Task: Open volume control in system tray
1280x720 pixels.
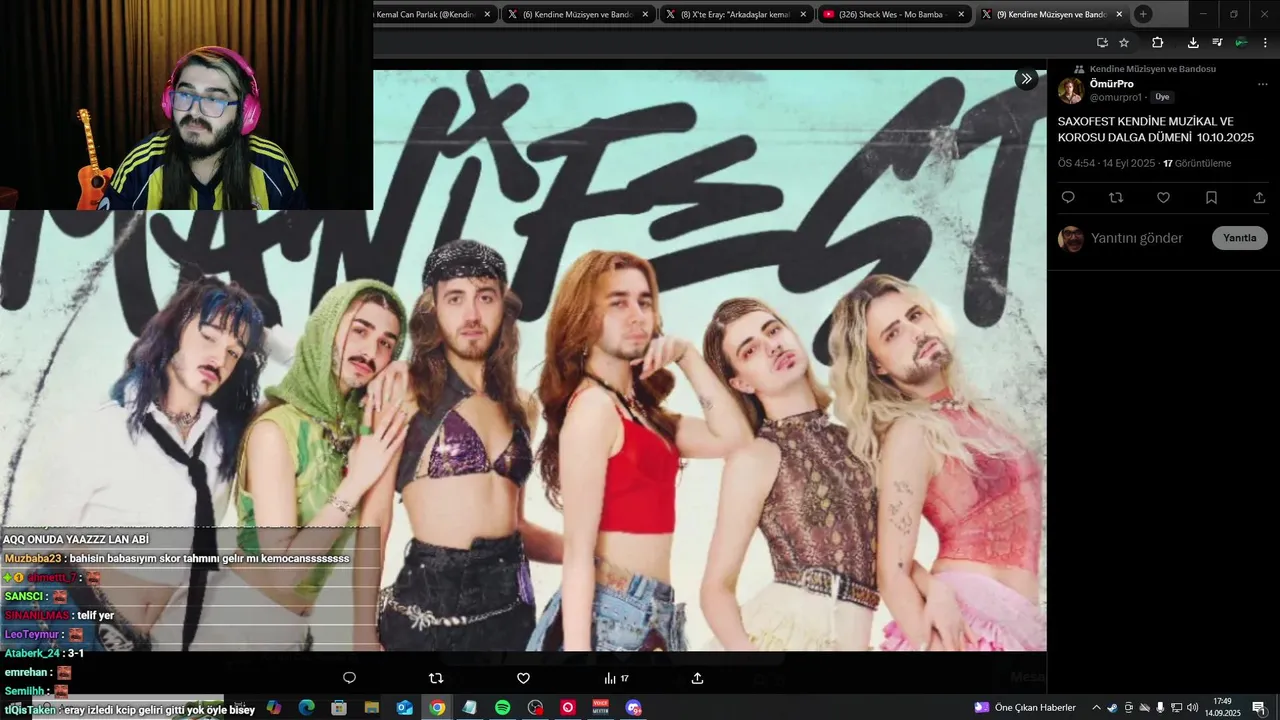Action: click(1192, 707)
